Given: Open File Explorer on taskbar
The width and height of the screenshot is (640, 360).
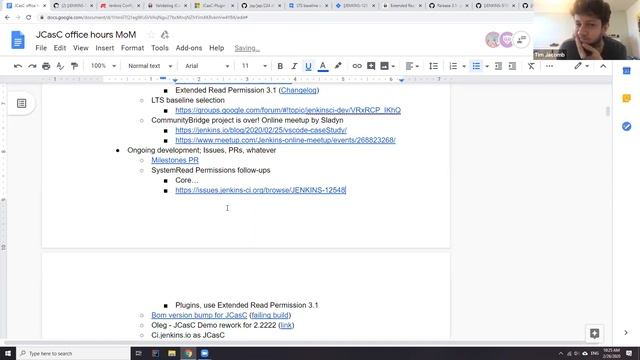Looking at the screenshot, I should pos(172,353).
